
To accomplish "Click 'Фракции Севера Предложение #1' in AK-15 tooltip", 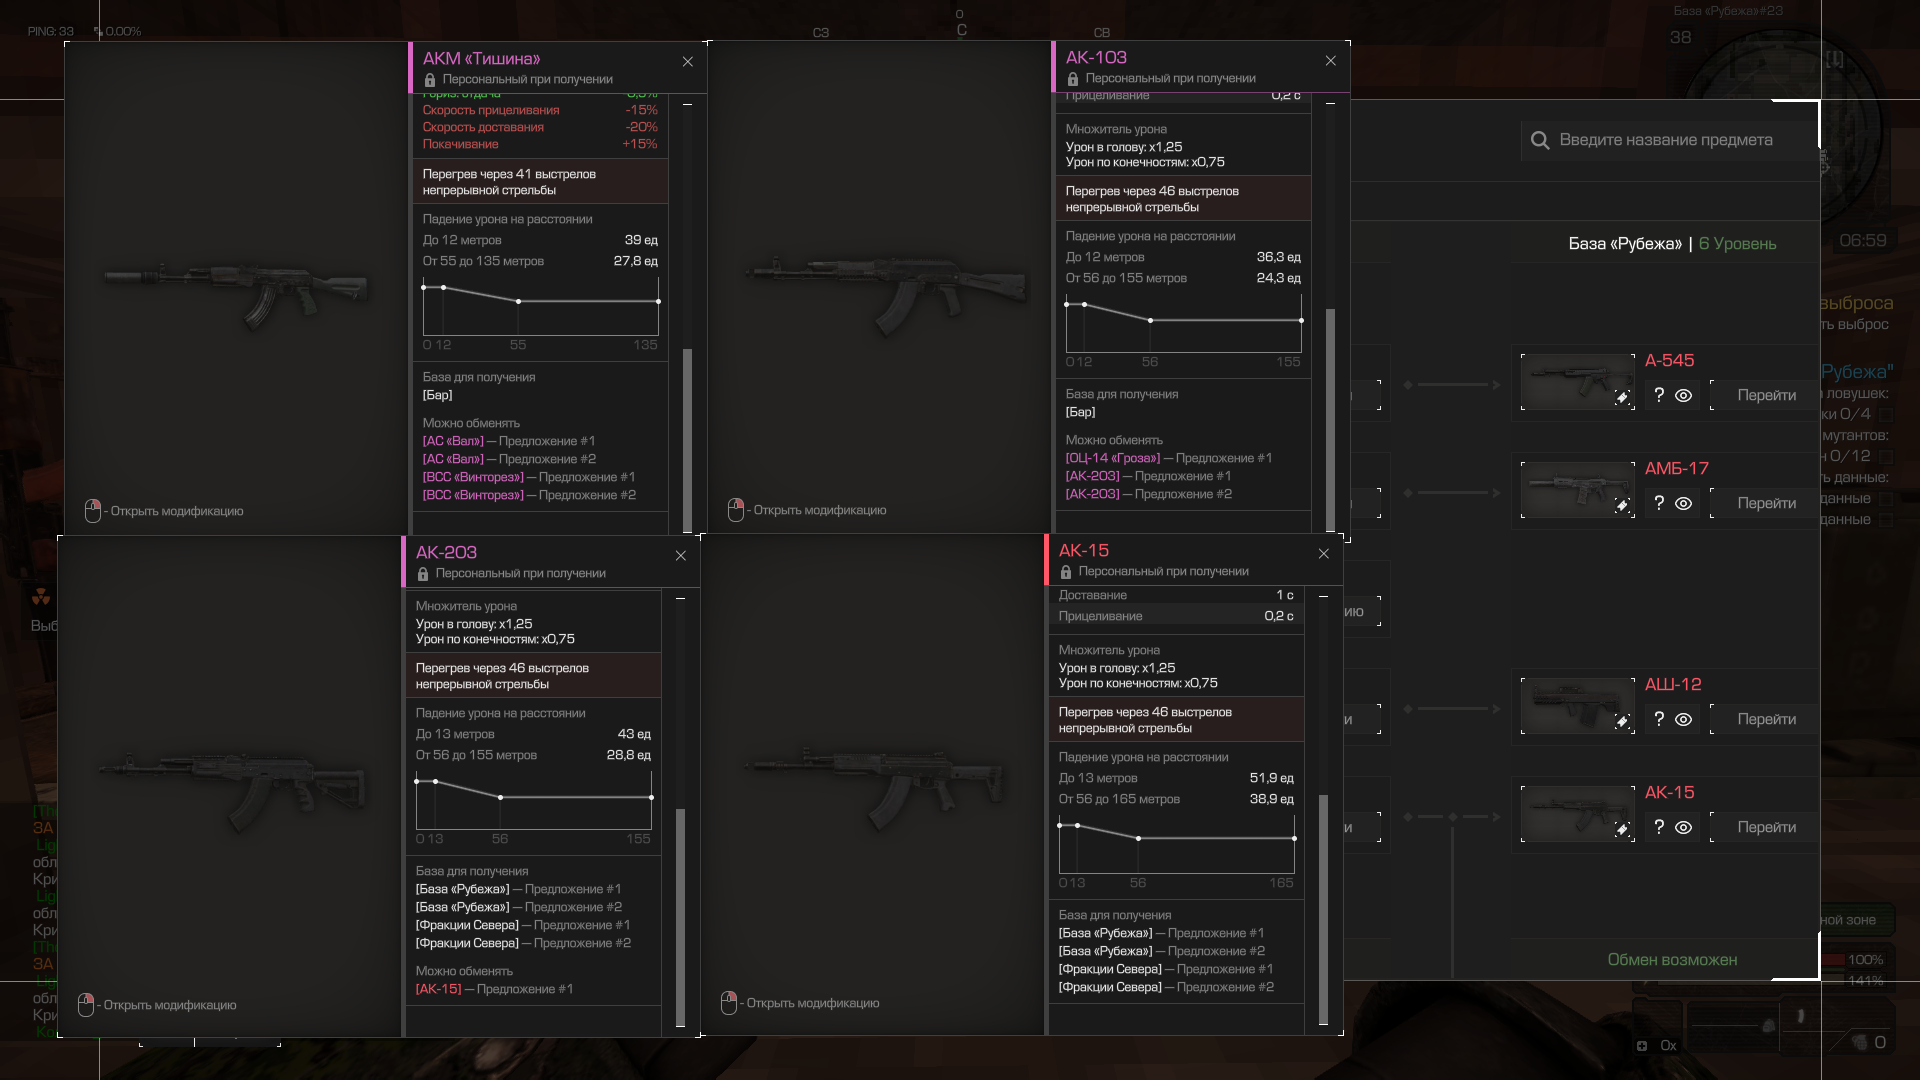I will pos(1166,969).
